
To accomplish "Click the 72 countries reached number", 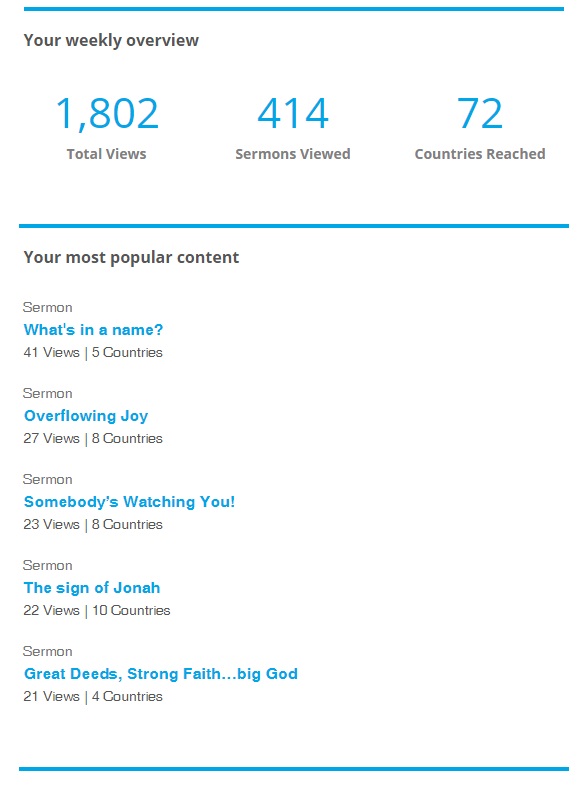I will (480, 114).
